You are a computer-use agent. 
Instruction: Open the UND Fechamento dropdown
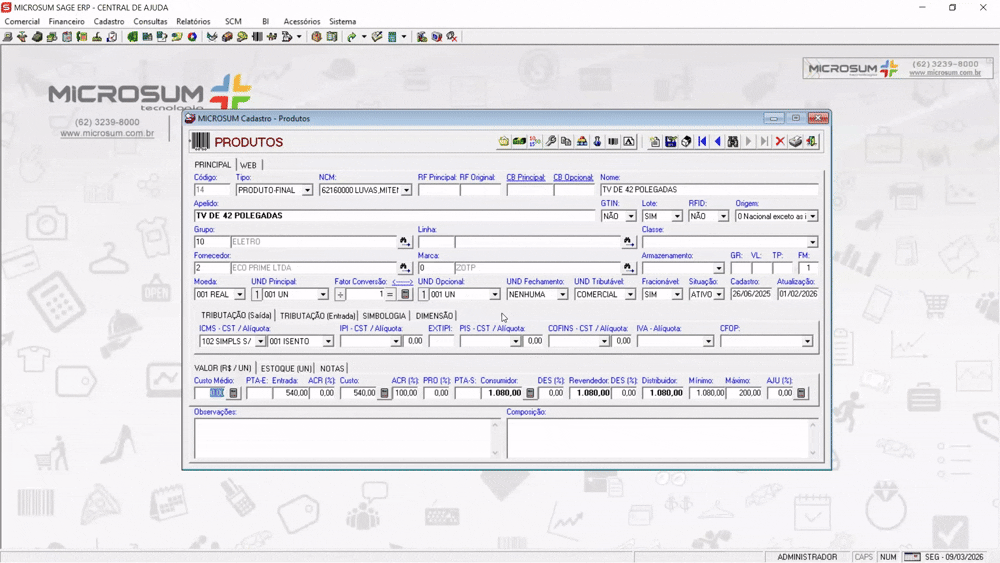point(562,295)
